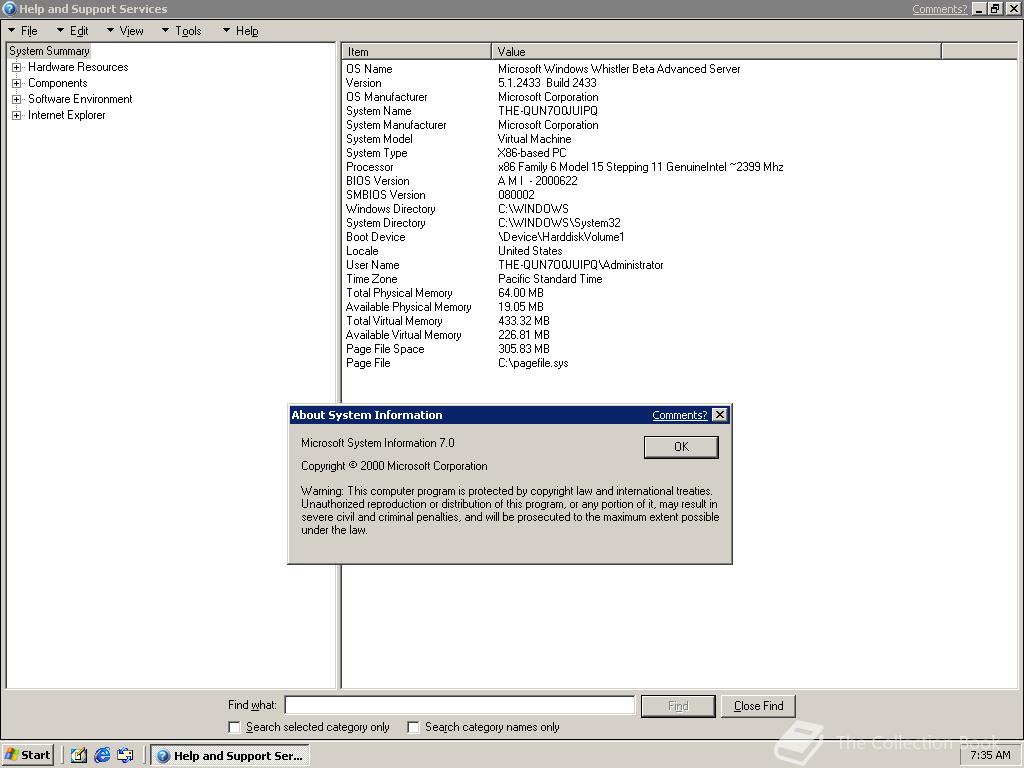This screenshot has width=1024, height=768.
Task: Click C:\WINDOWS\System32 value
Action: (559, 223)
